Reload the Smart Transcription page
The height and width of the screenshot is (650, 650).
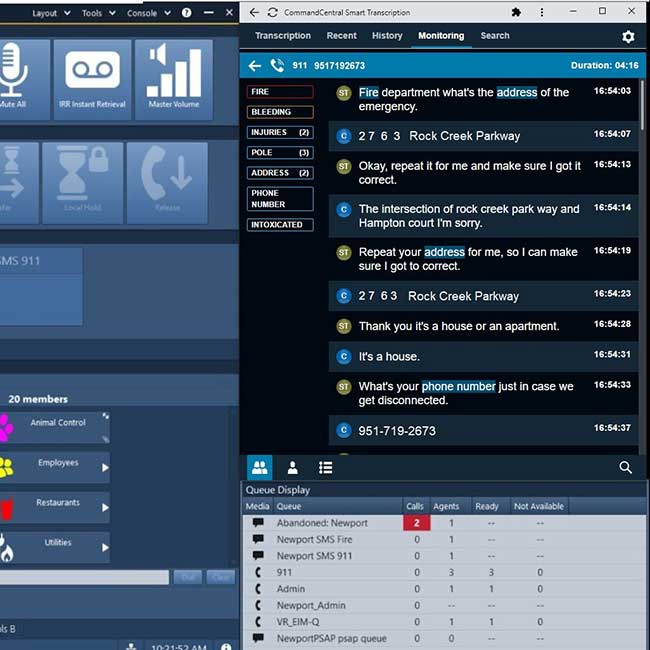[x=272, y=12]
